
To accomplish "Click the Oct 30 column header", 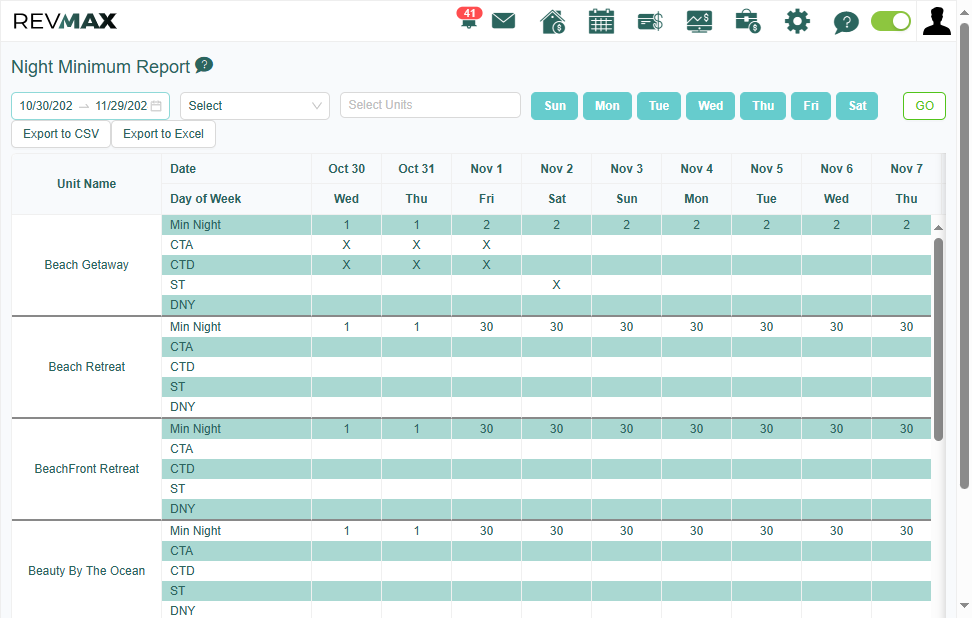I will [x=347, y=169].
